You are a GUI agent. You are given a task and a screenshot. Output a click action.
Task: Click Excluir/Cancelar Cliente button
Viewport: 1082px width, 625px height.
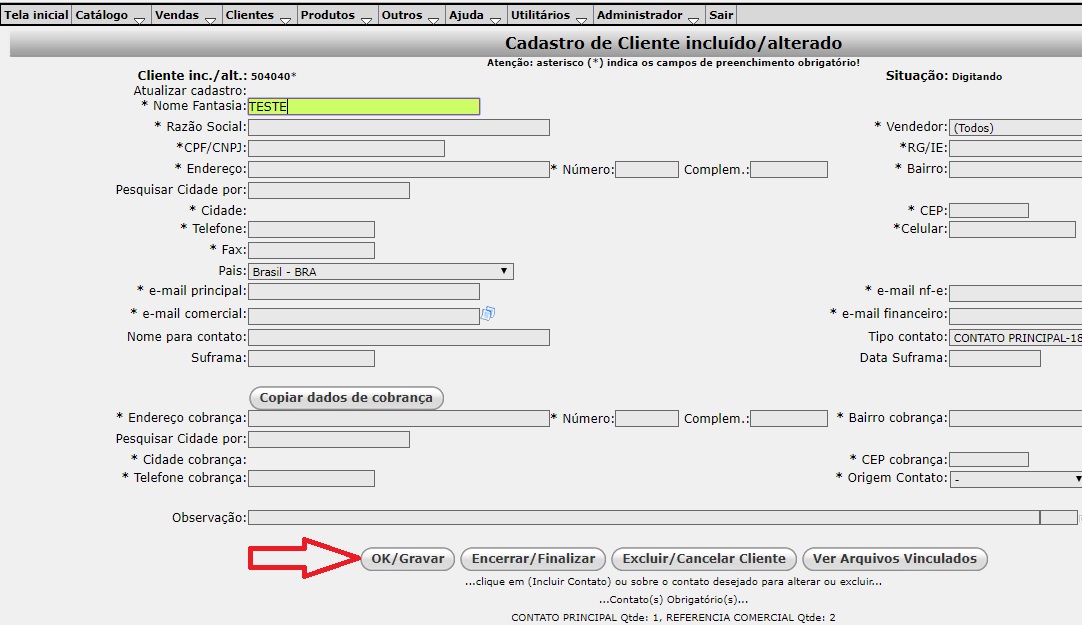pyautogui.click(x=704, y=559)
